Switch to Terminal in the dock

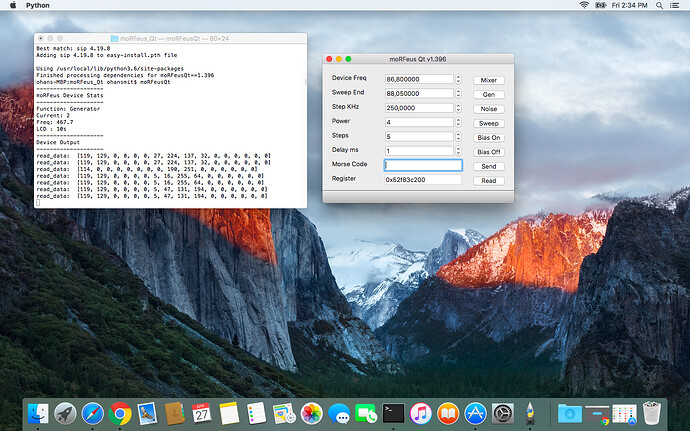393,413
